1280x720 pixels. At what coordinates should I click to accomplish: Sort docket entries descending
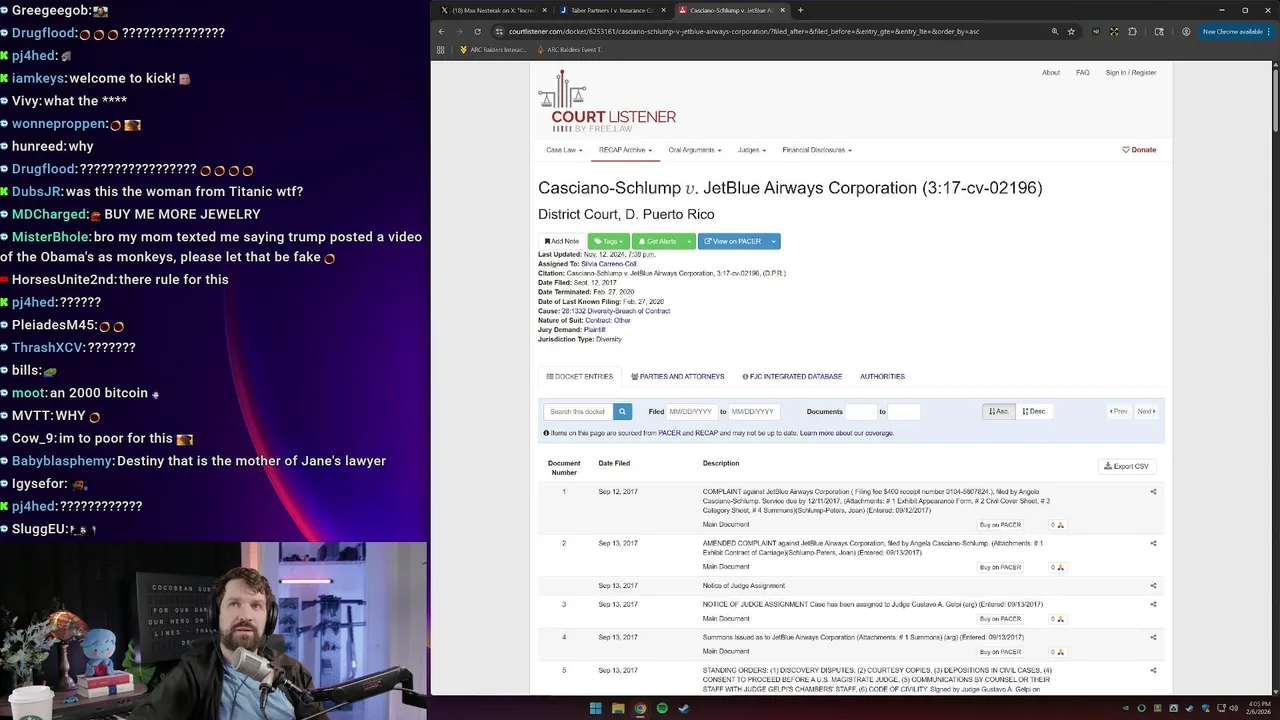1033,411
